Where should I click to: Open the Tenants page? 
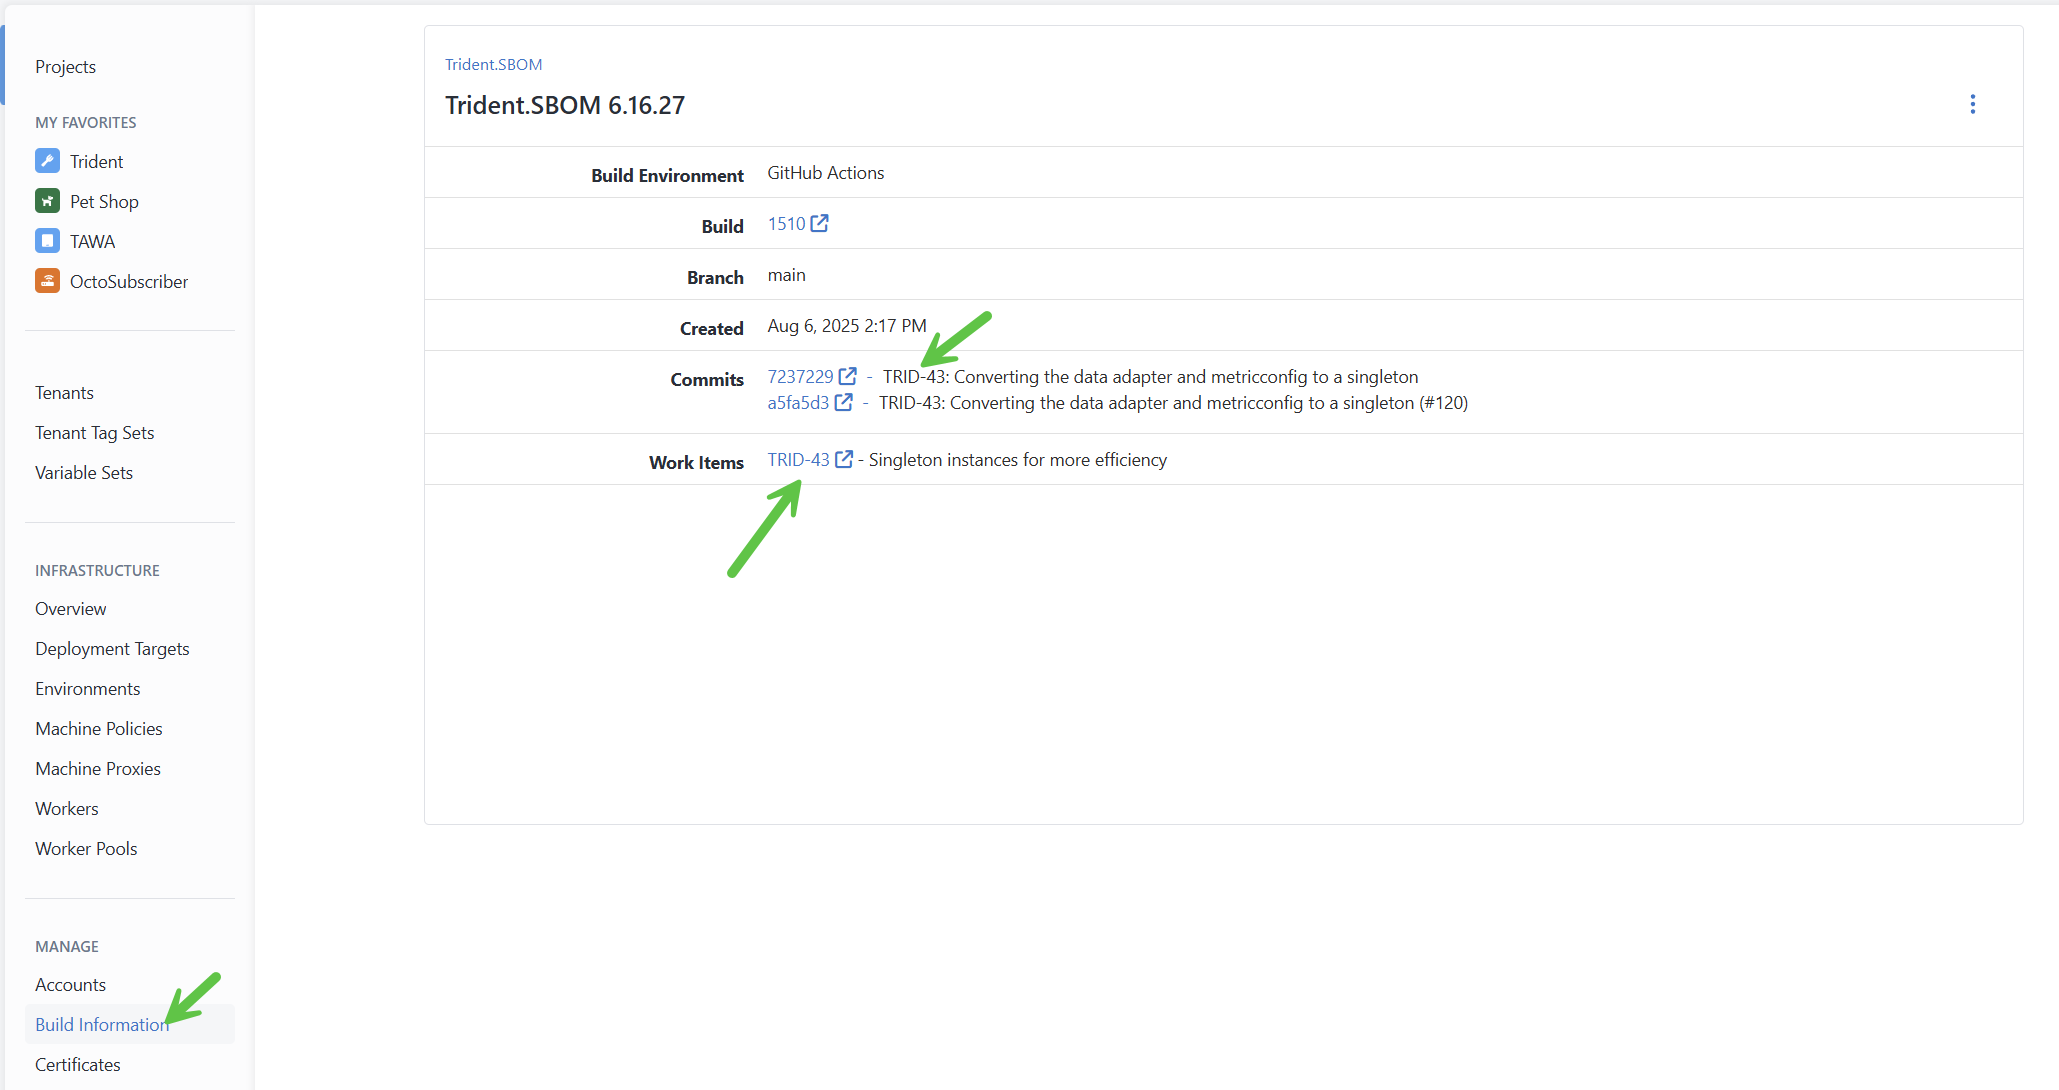(x=64, y=392)
